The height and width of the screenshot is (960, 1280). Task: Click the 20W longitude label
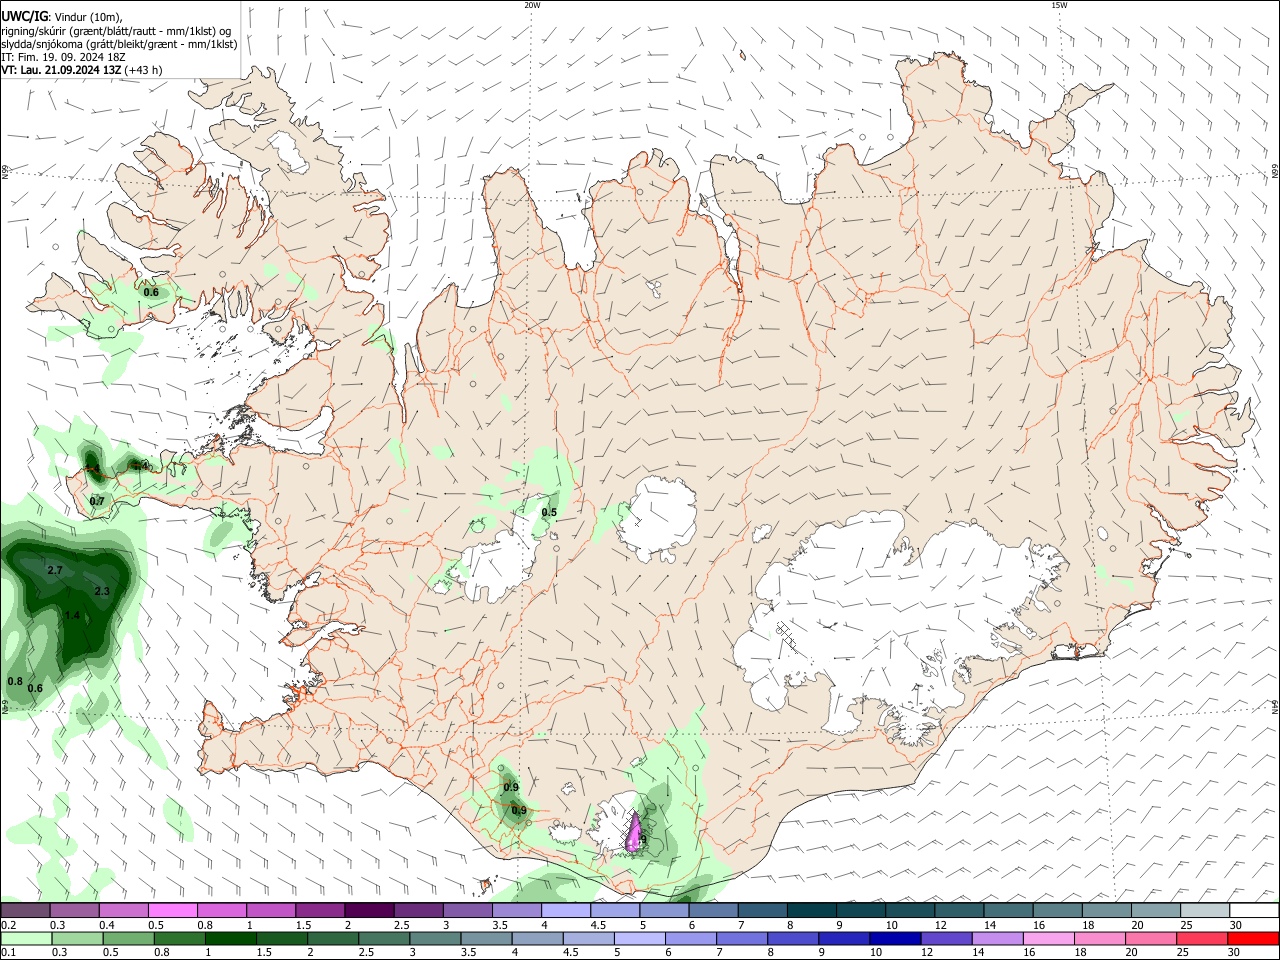[532, 5]
